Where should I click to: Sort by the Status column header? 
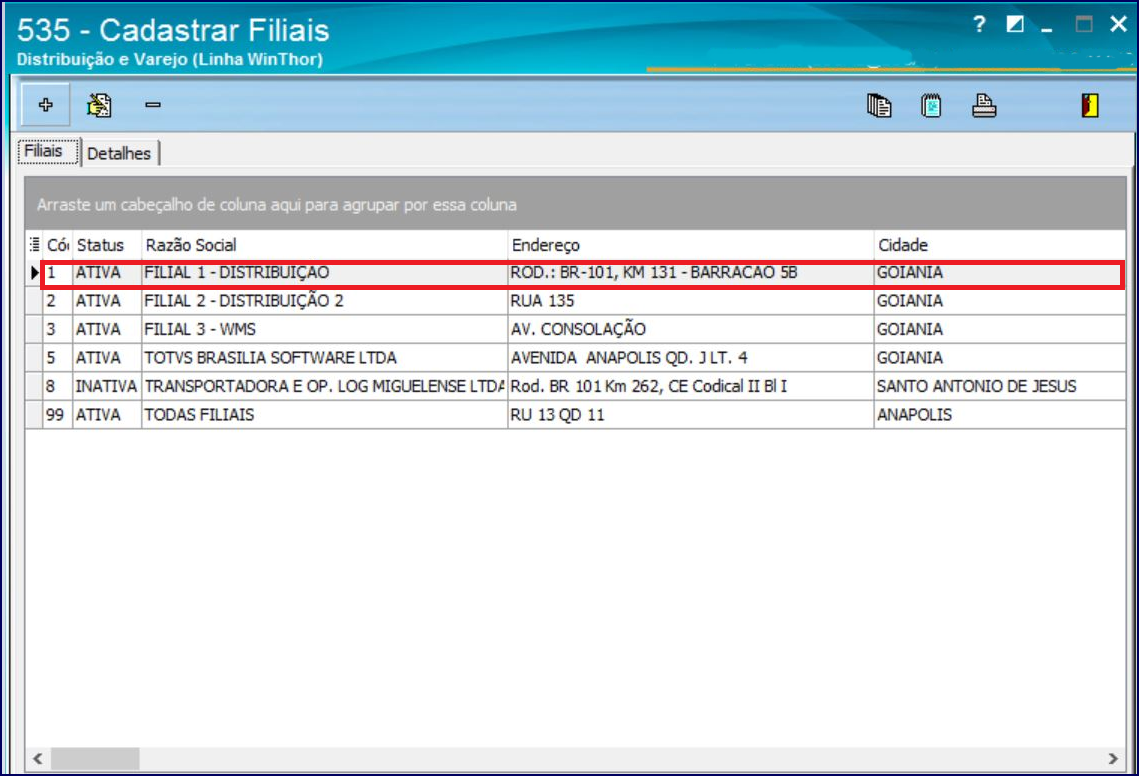pos(107,245)
